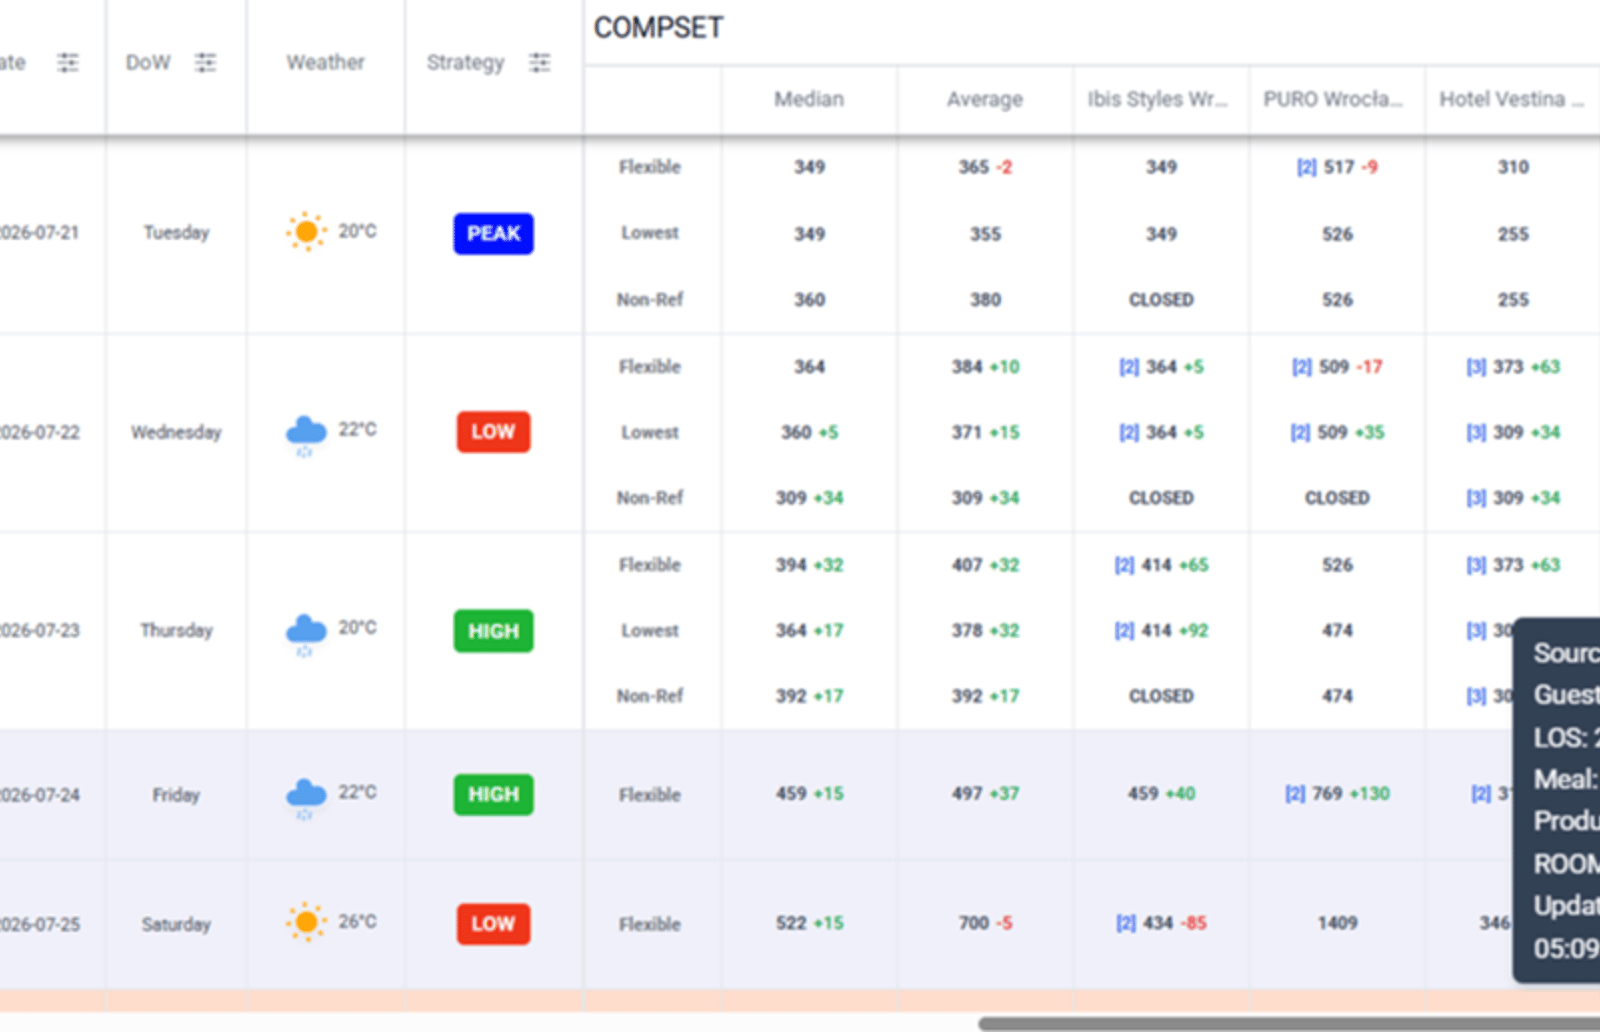Click the Friday day-of-week cell
The image size is (1600, 1032).
pos(176,795)
